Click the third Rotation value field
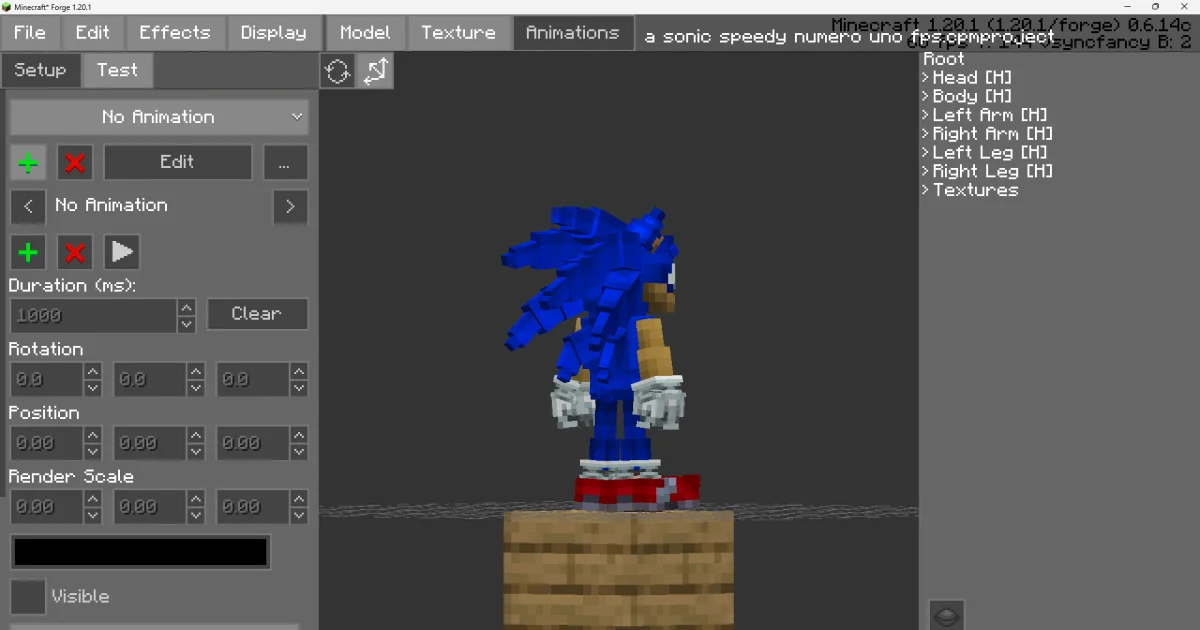 point(252,380)
